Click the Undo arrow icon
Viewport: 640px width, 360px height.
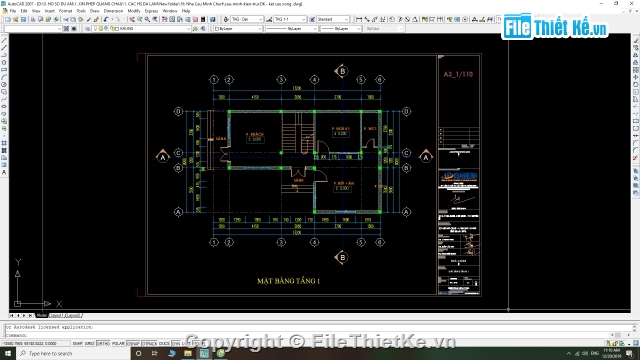pos(105,19)
